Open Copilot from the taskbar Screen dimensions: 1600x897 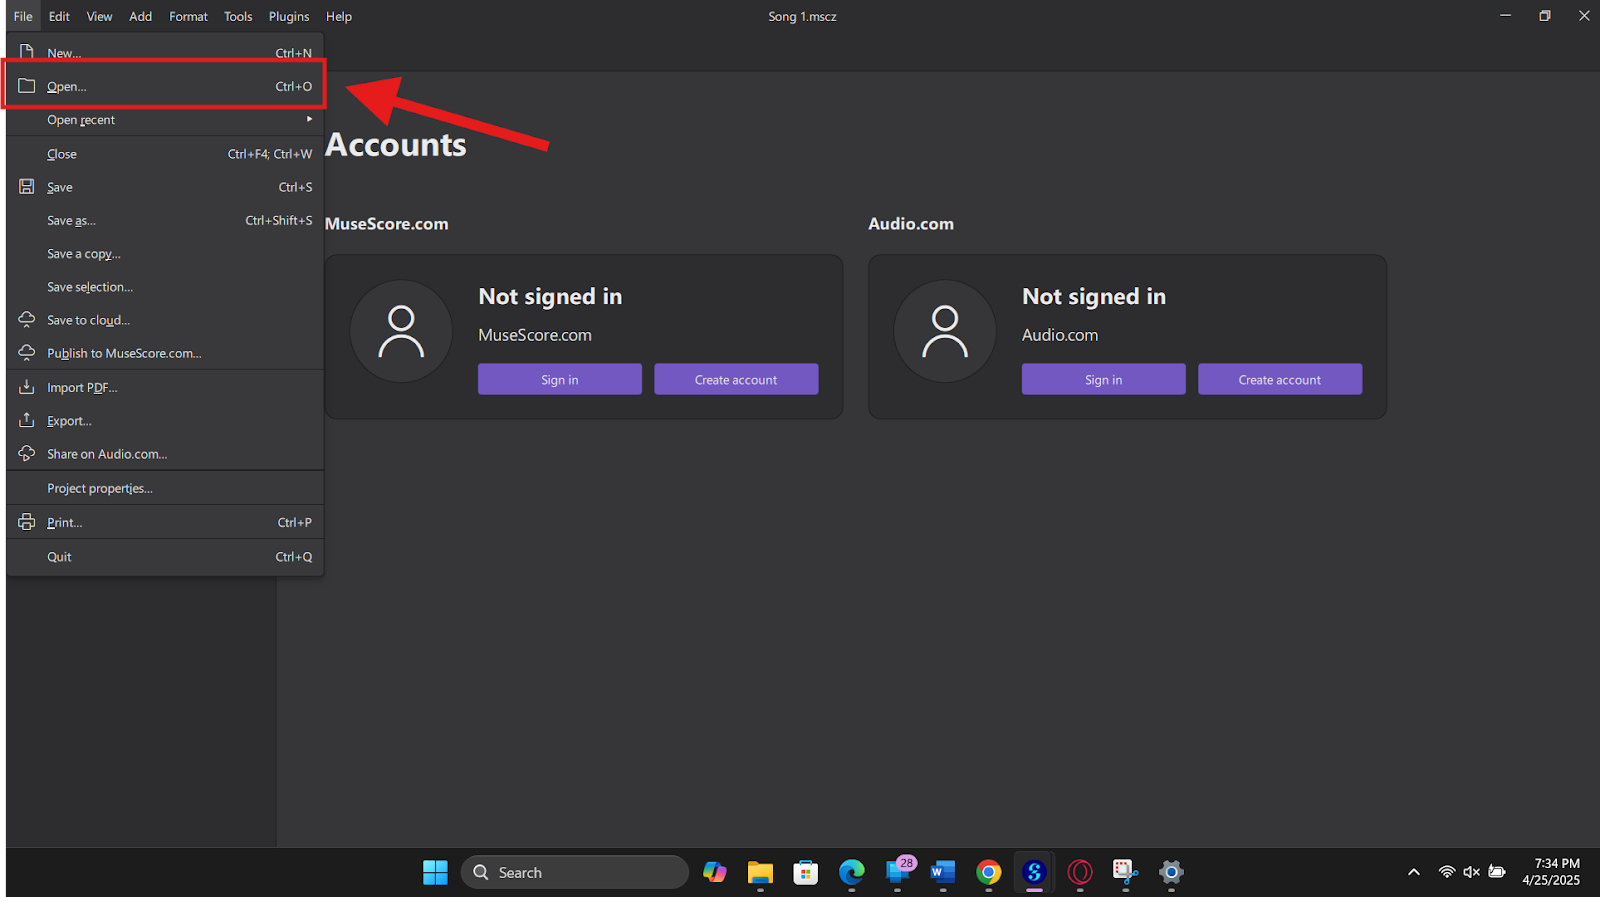715,872
